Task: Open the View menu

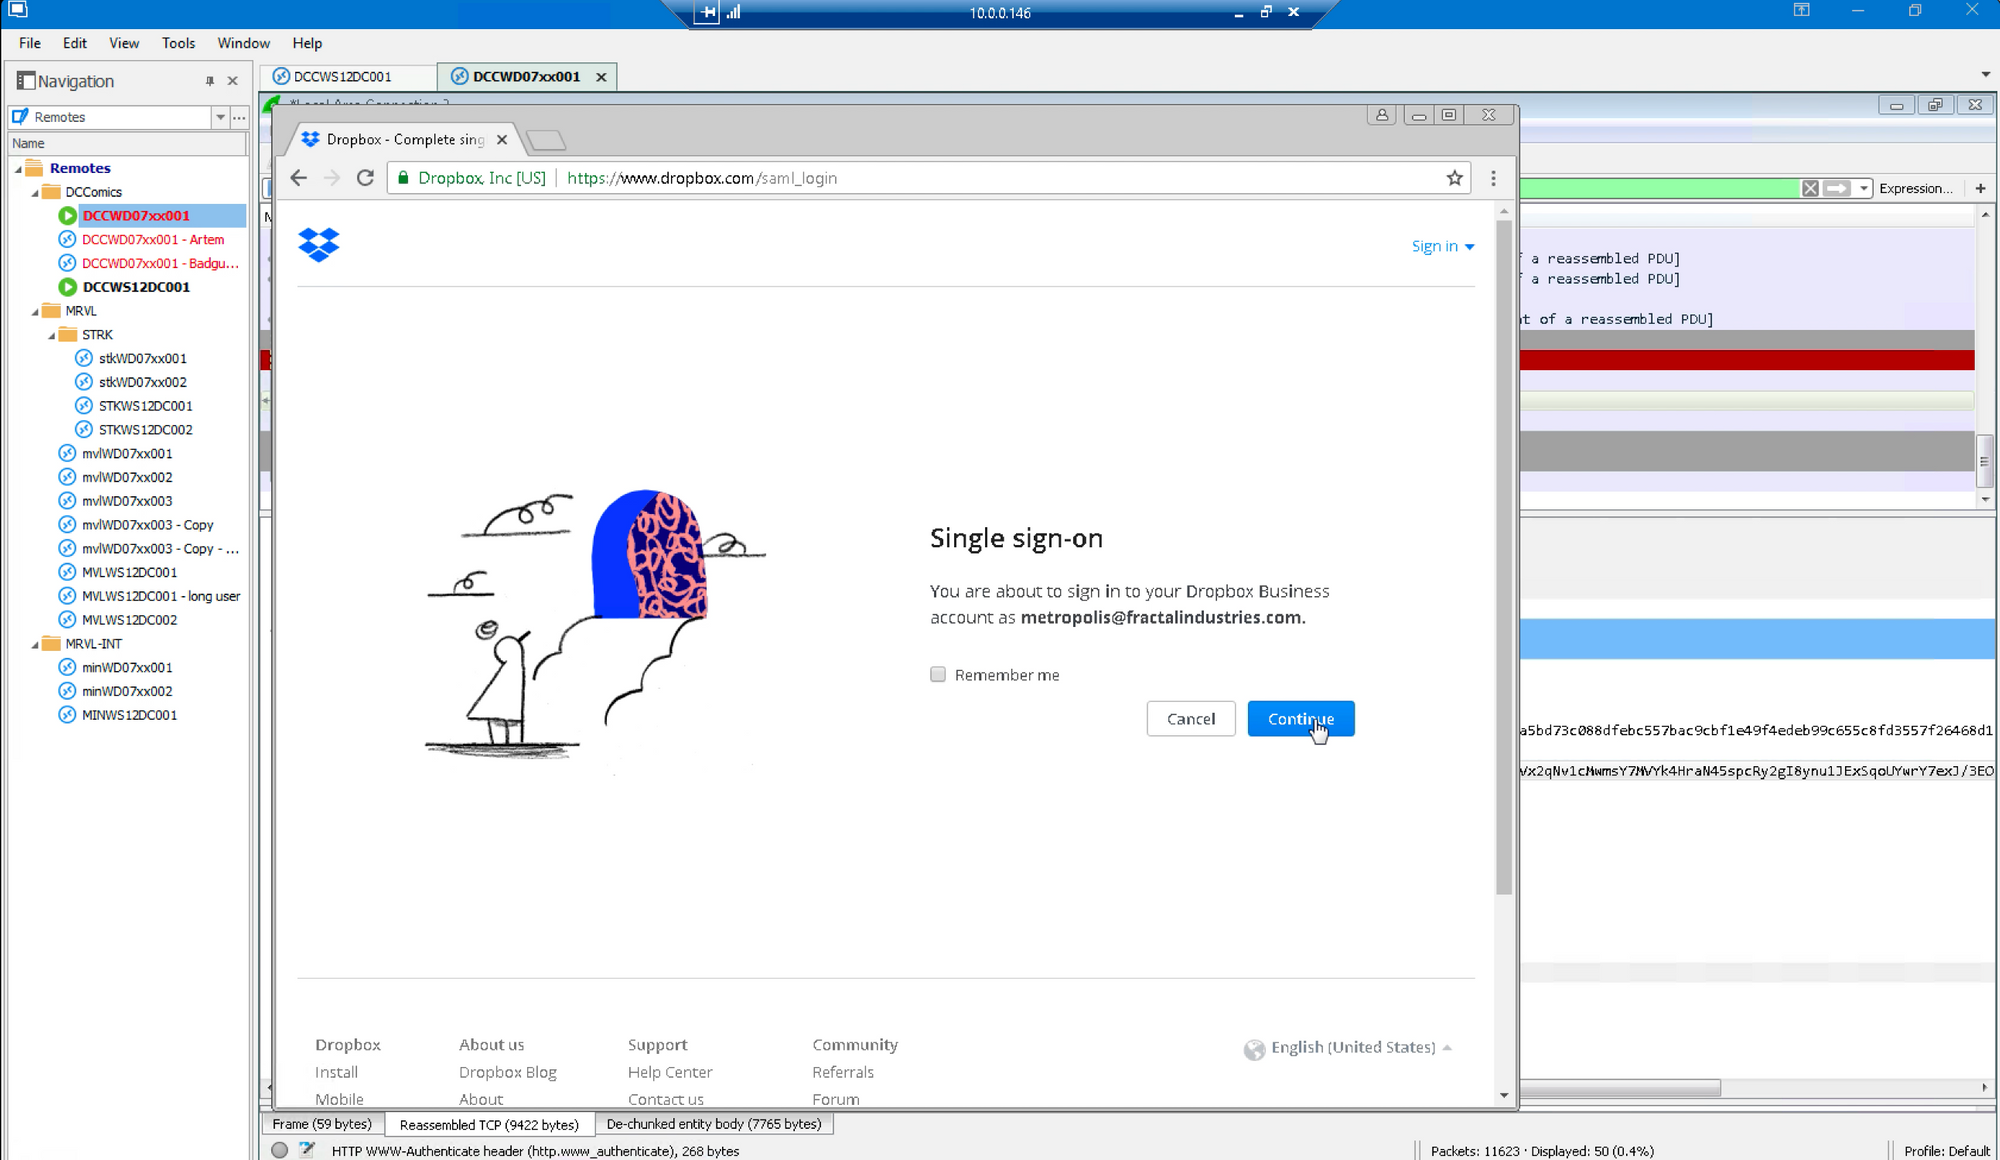Action: (x=124, y=43)
